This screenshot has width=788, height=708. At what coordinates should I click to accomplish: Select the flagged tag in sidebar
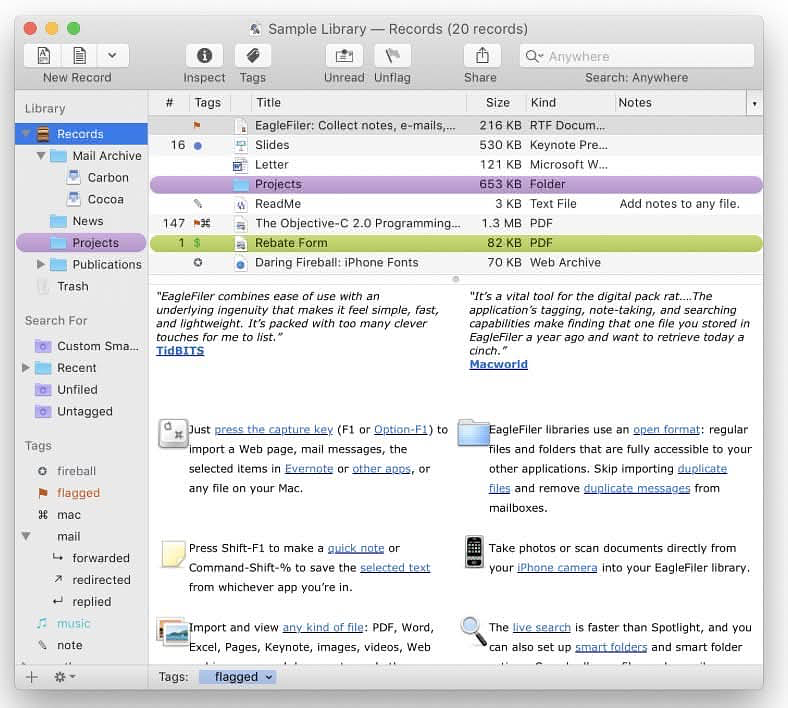(x=77, y=493)
